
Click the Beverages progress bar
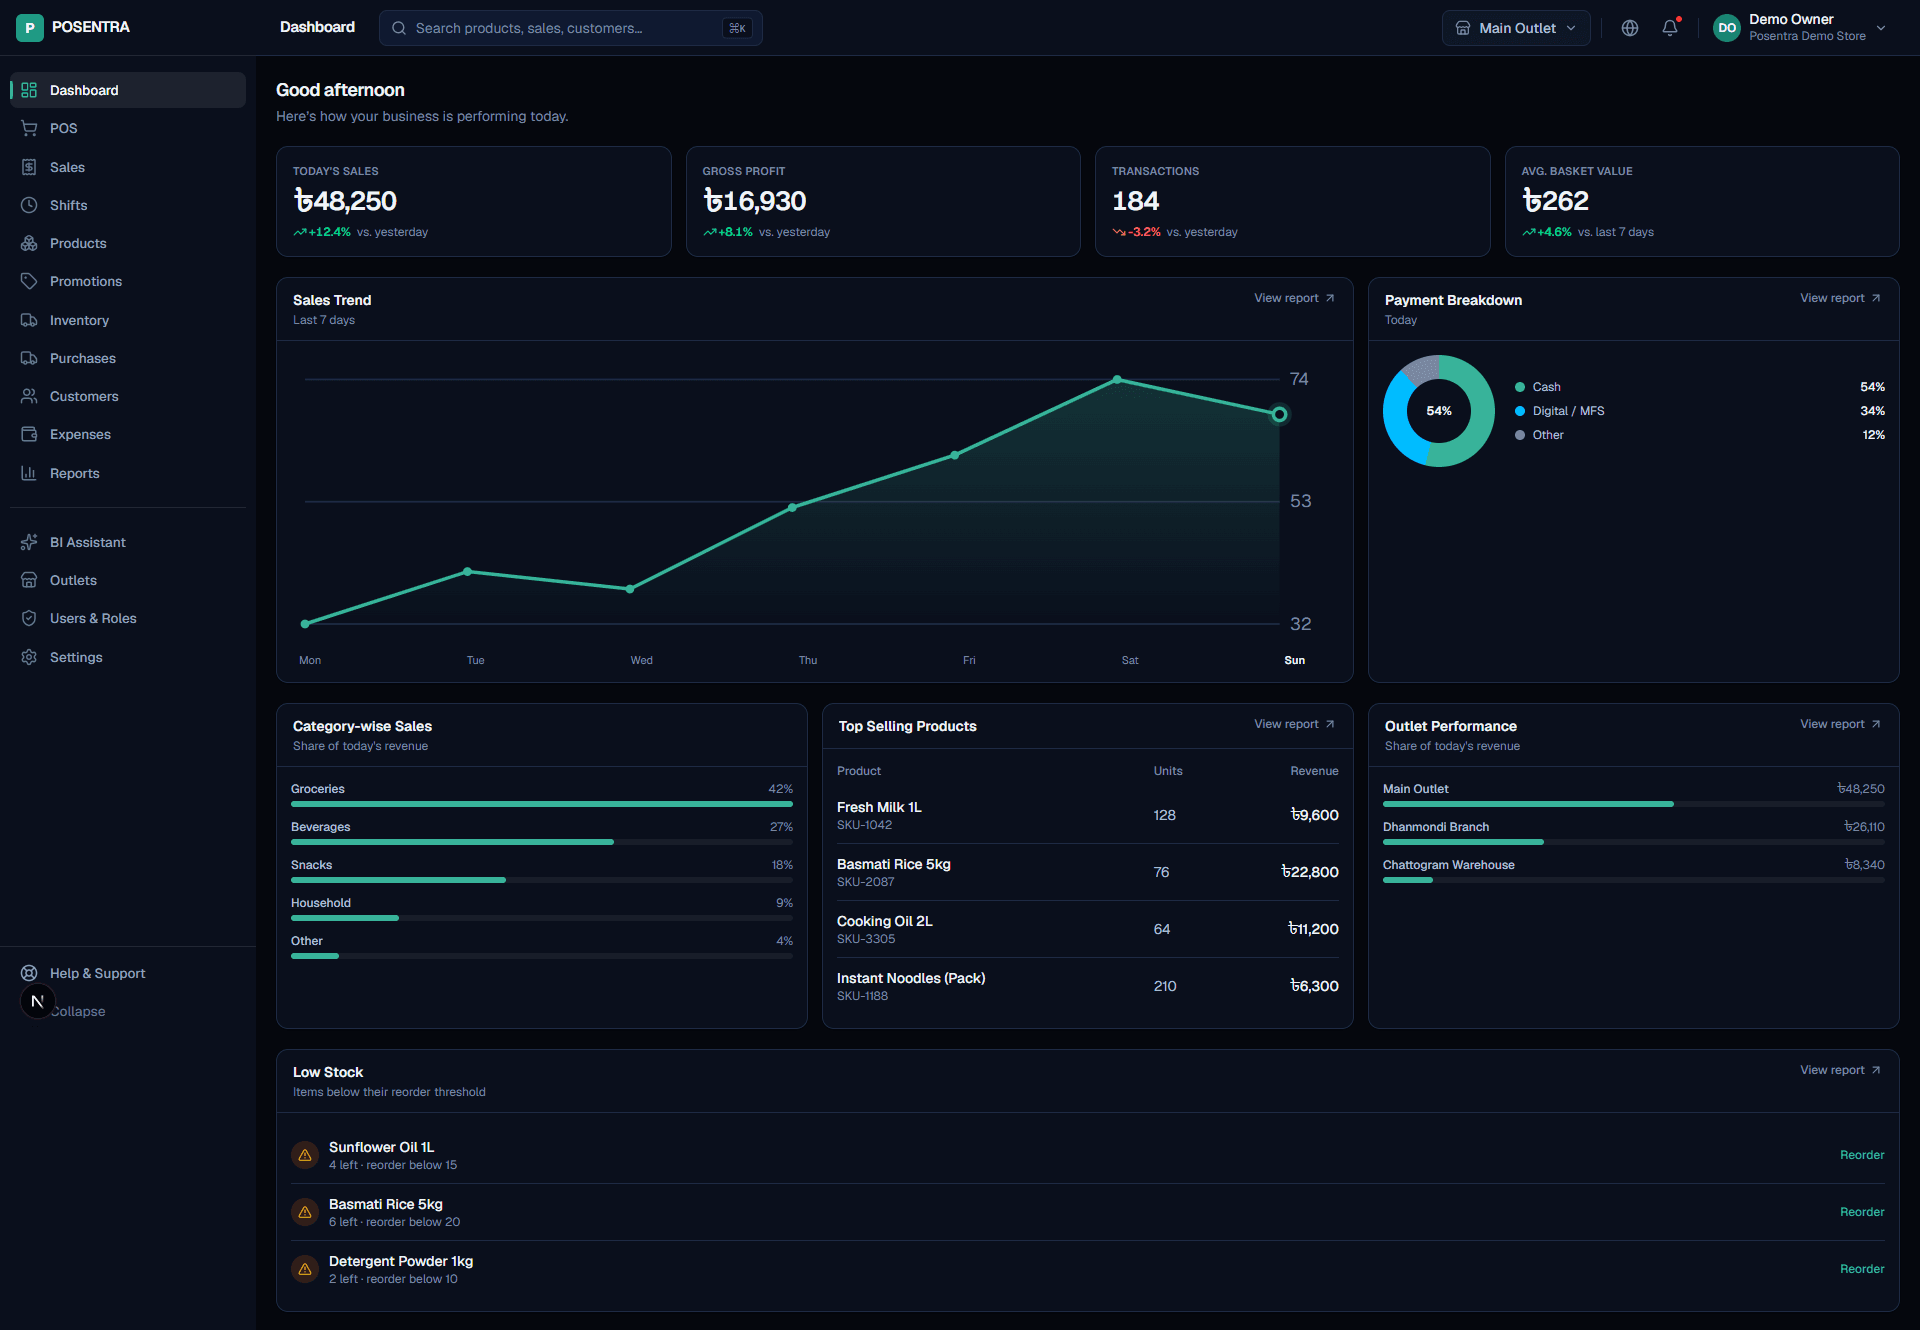point(542,842)
